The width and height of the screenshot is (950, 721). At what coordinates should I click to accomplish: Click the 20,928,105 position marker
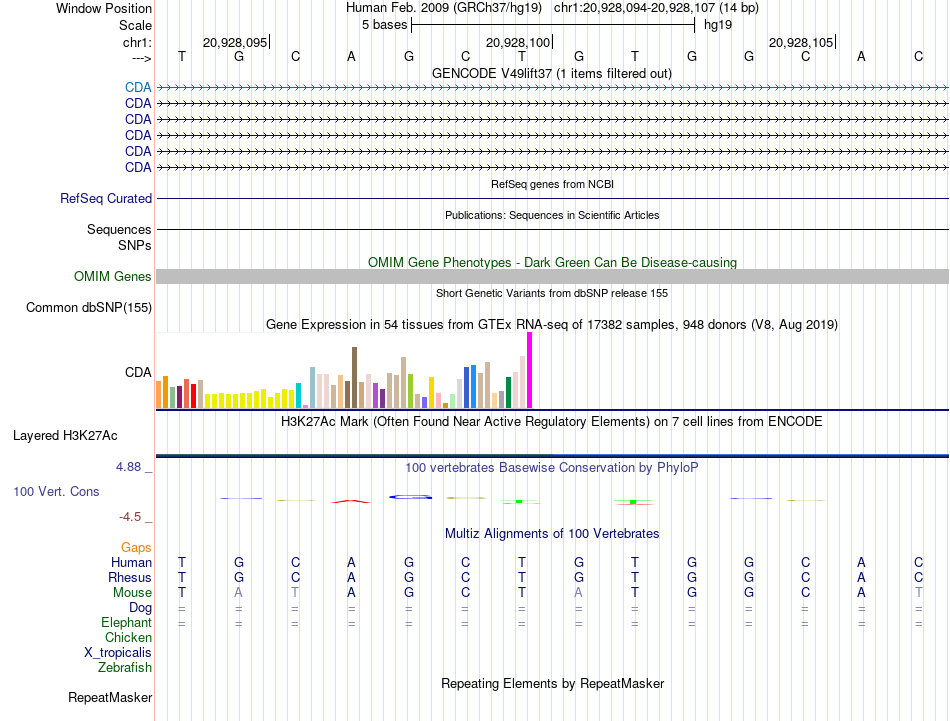[x=802, y=42]
